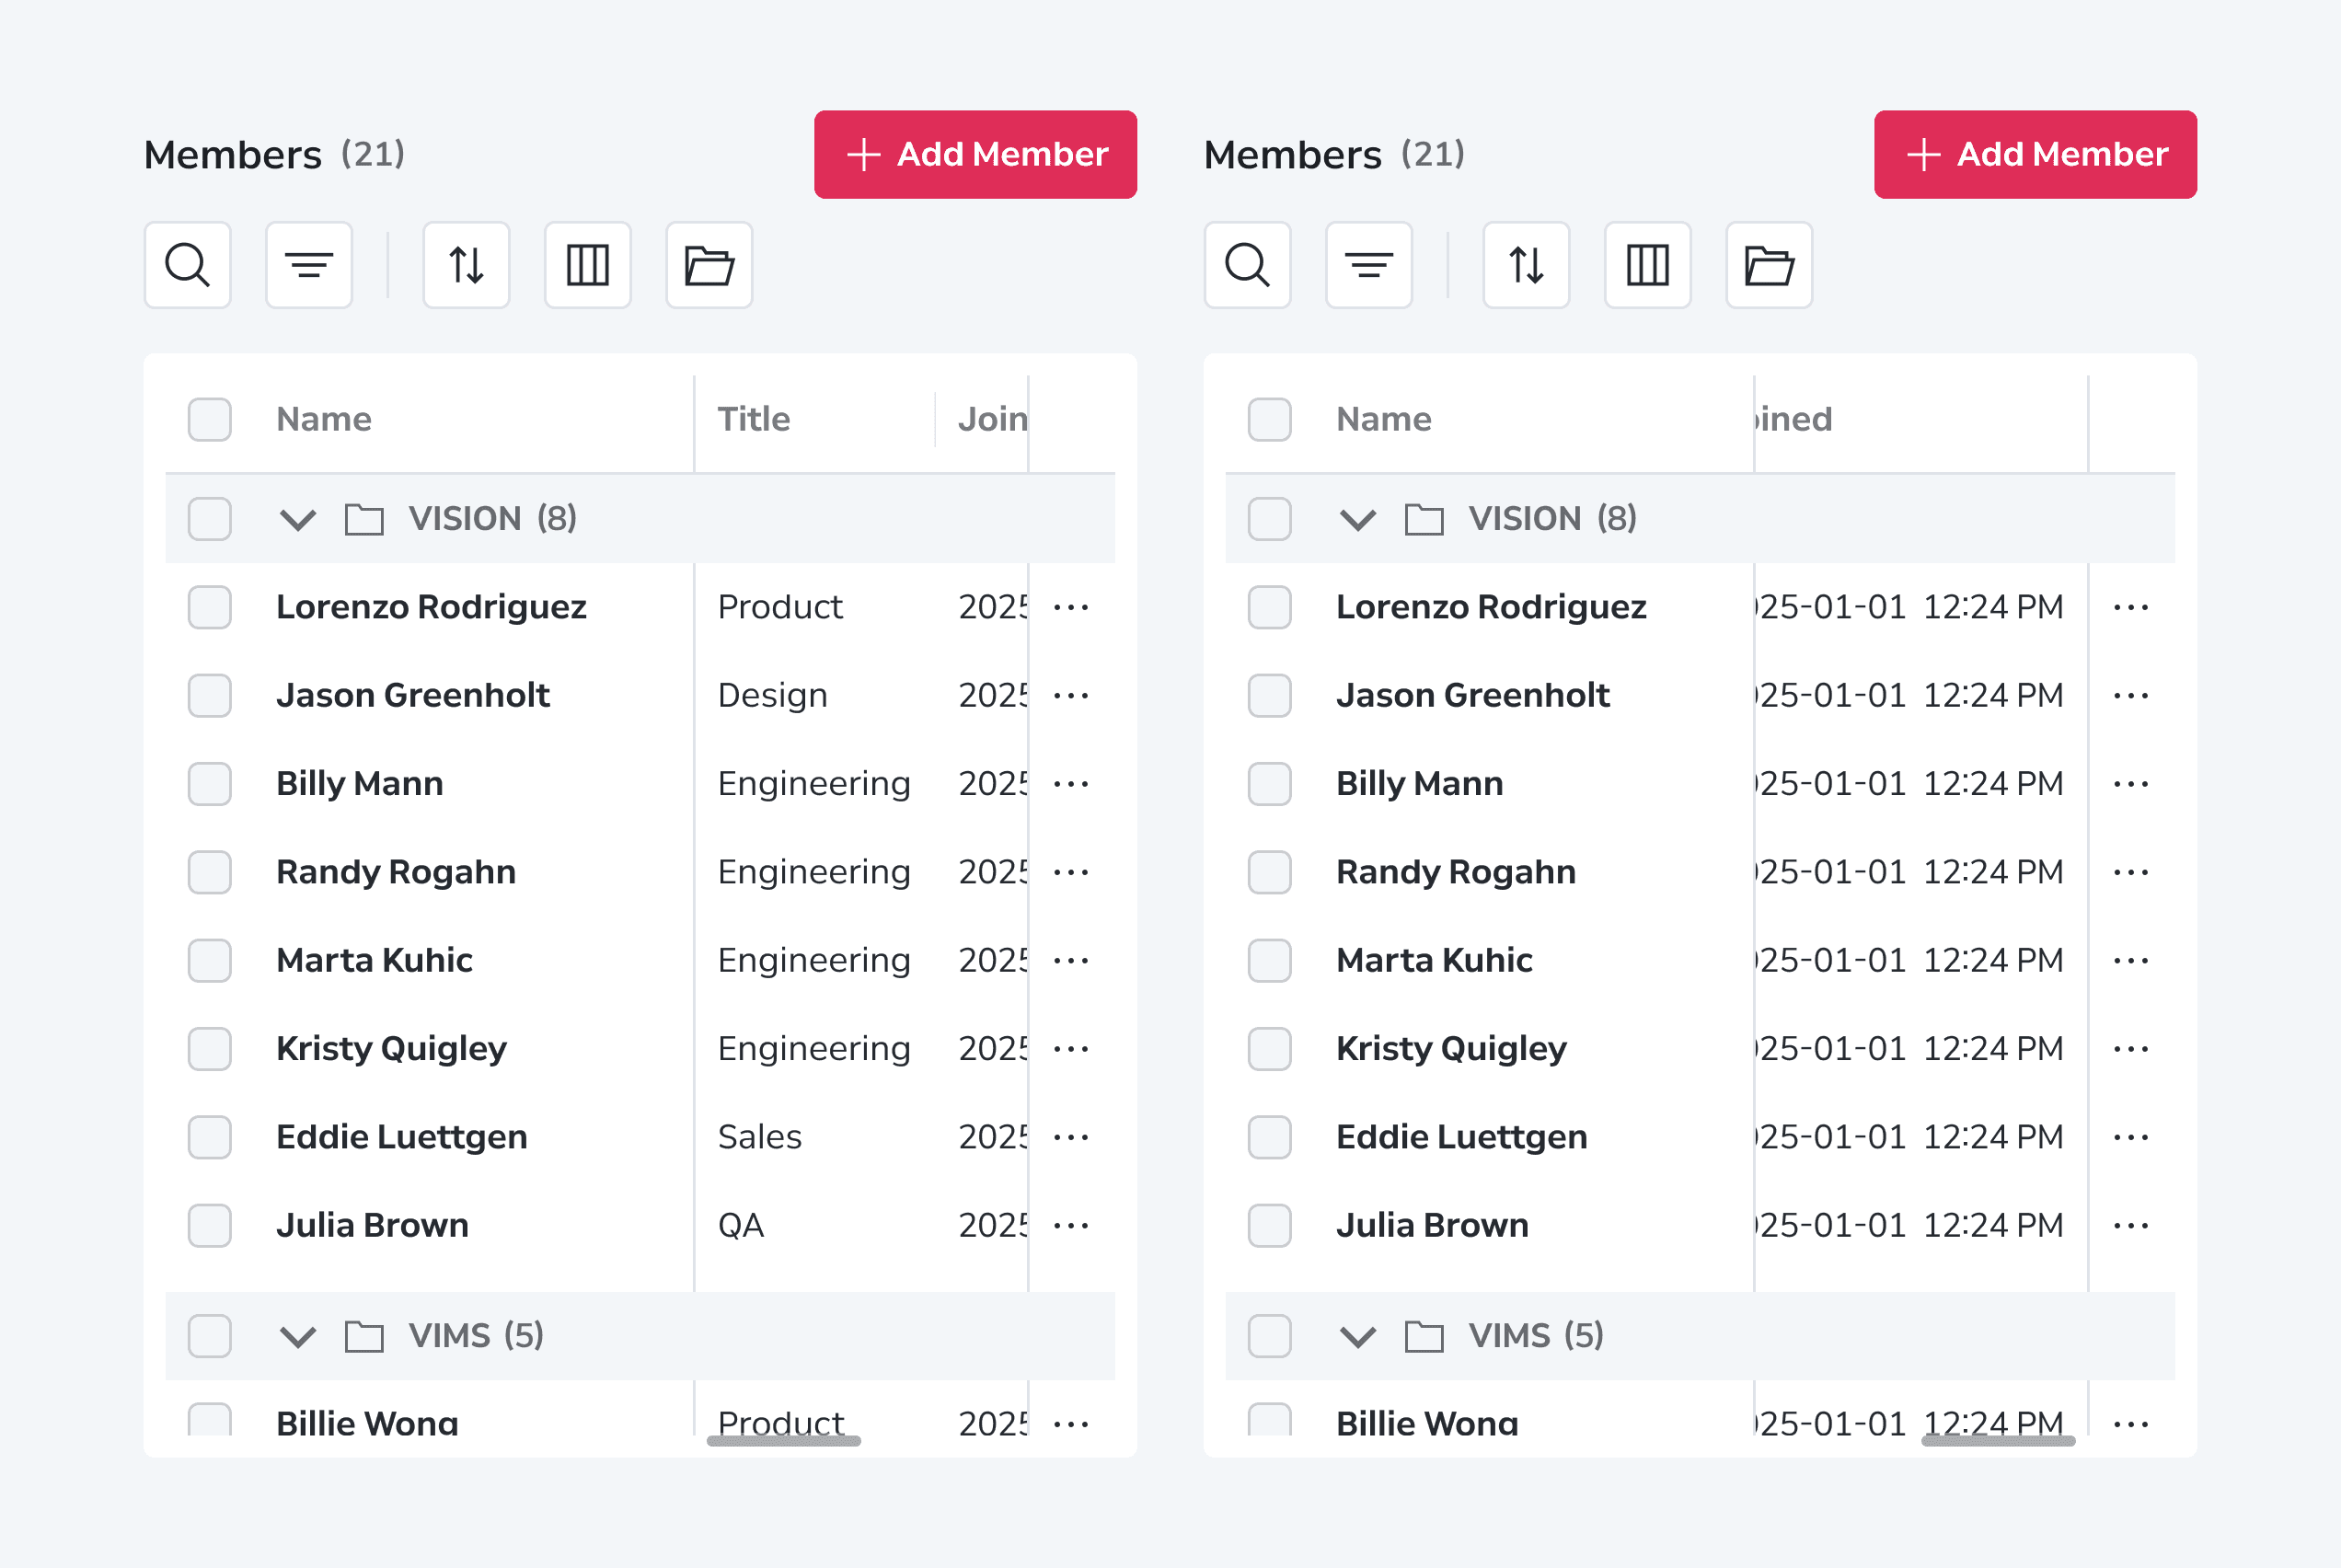
Task: Click the right table horizontal scrollbar thumb
Action: pos(1998,1441)
